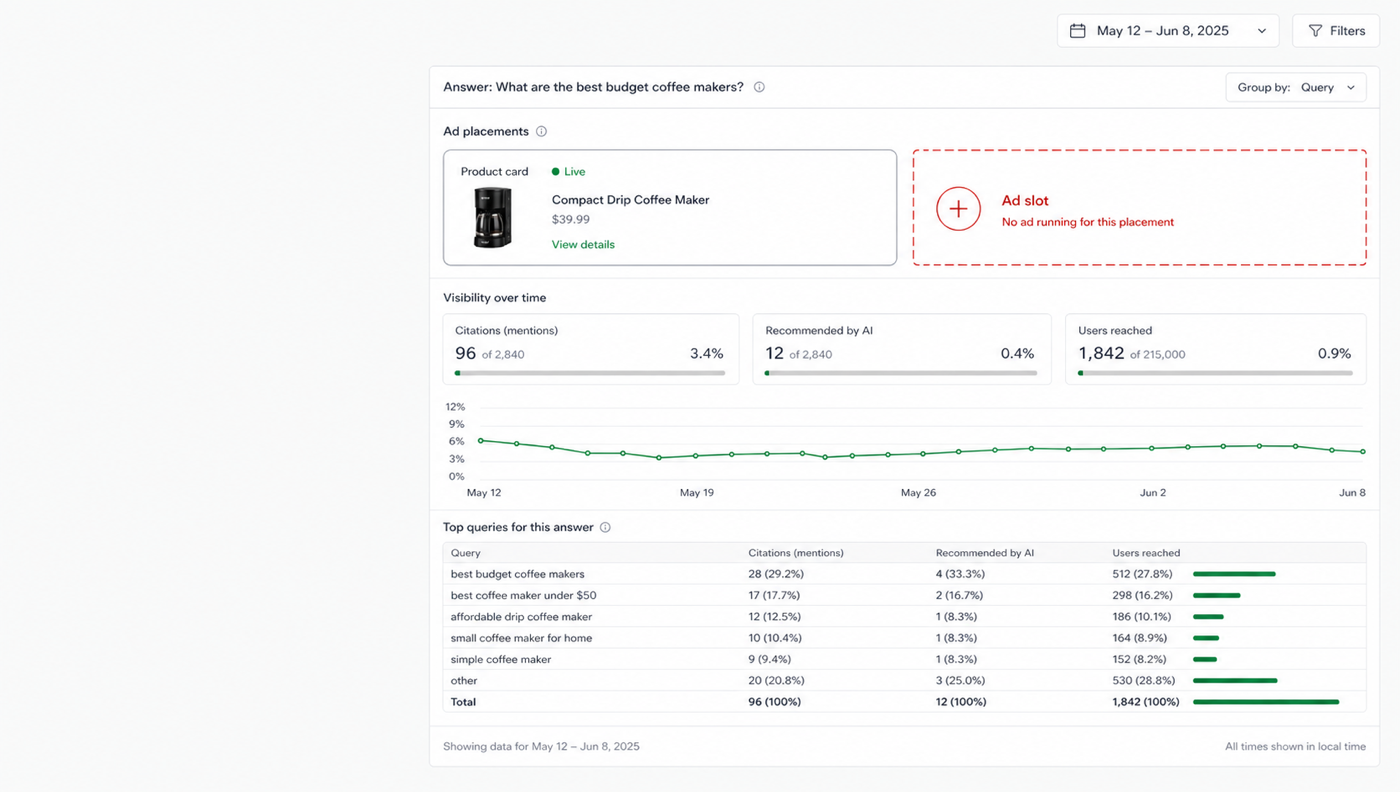Image resolution: width=1400 pixels, height=792 pixels.
Task: Expand the Group by Query dropdown
Action: pyautogui.click(x=1296, y=87)
